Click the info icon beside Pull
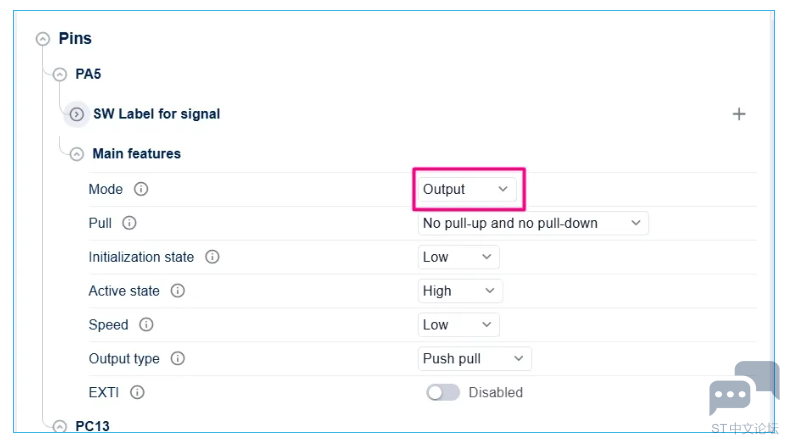 129,223
